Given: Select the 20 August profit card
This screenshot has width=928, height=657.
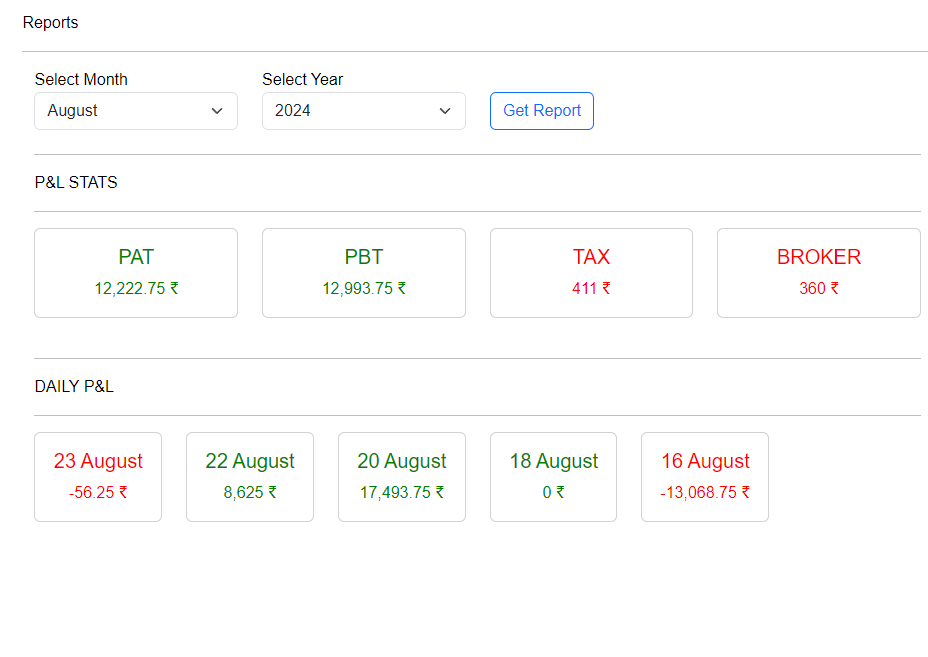Looking at the screenshot, I should pyautogui.click(x=401, y=476).
